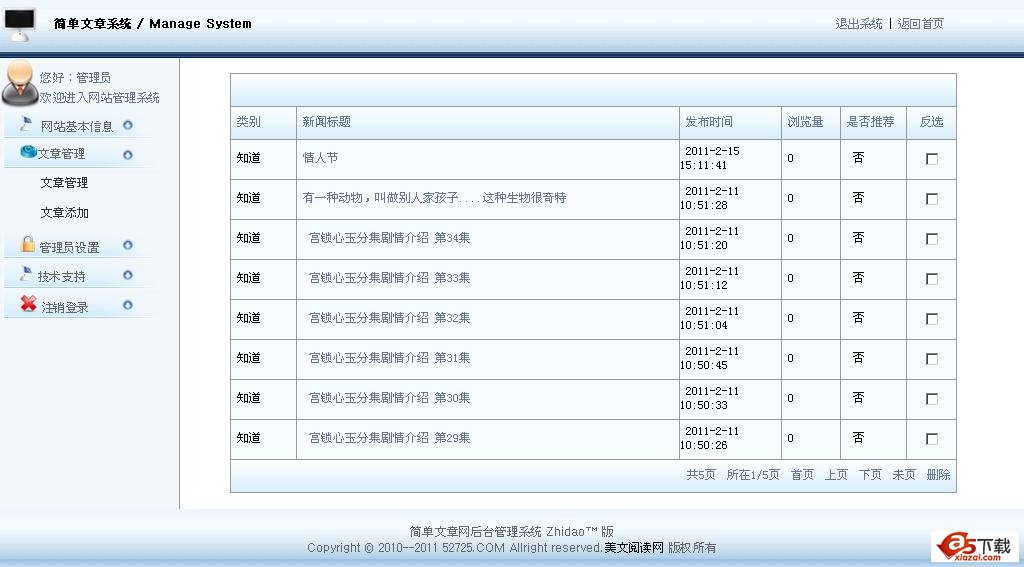Click 知道 category in 情人节 row
The image size is (1024, 567).
coord(248,158)
